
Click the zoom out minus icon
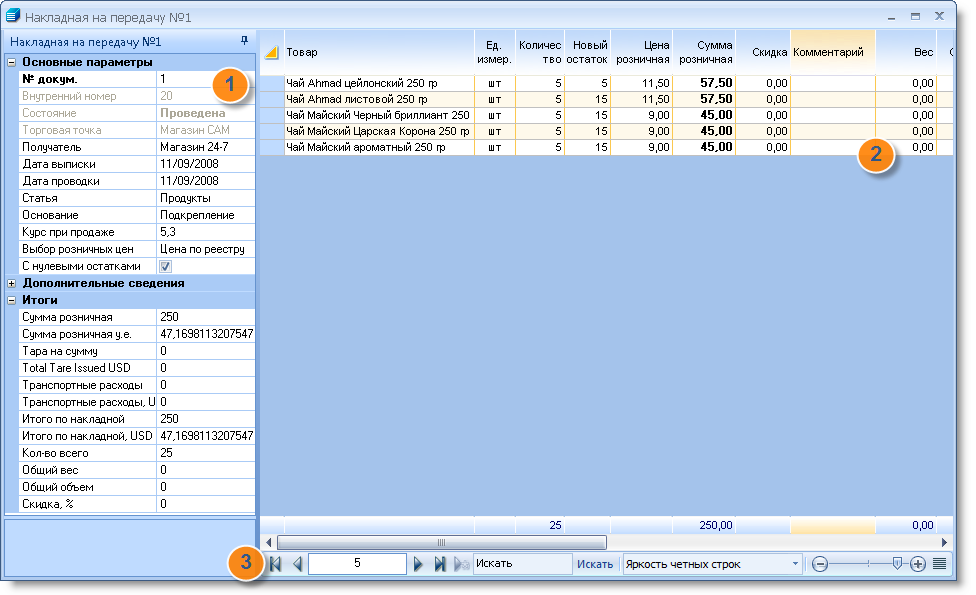820,565
